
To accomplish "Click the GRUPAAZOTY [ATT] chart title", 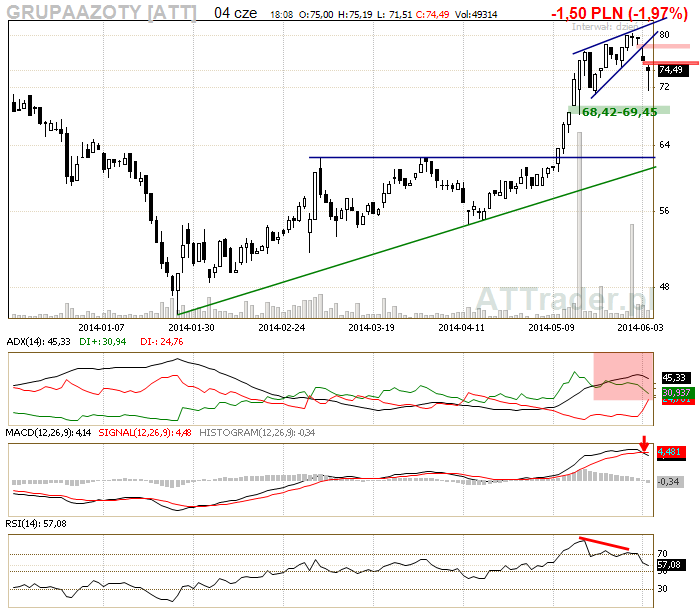I will (x=101, y=12).
